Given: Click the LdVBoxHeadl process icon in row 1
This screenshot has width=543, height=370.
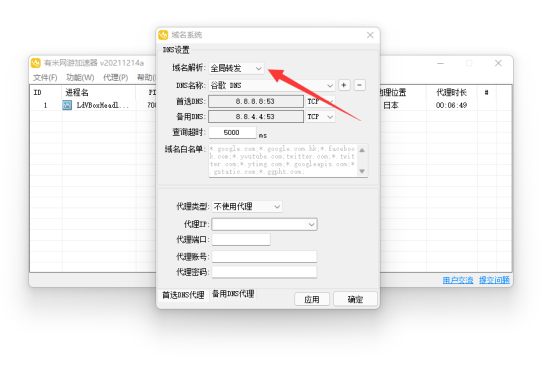Looking at the screenshot, I should pyautogui.click(x=67, y=105).
